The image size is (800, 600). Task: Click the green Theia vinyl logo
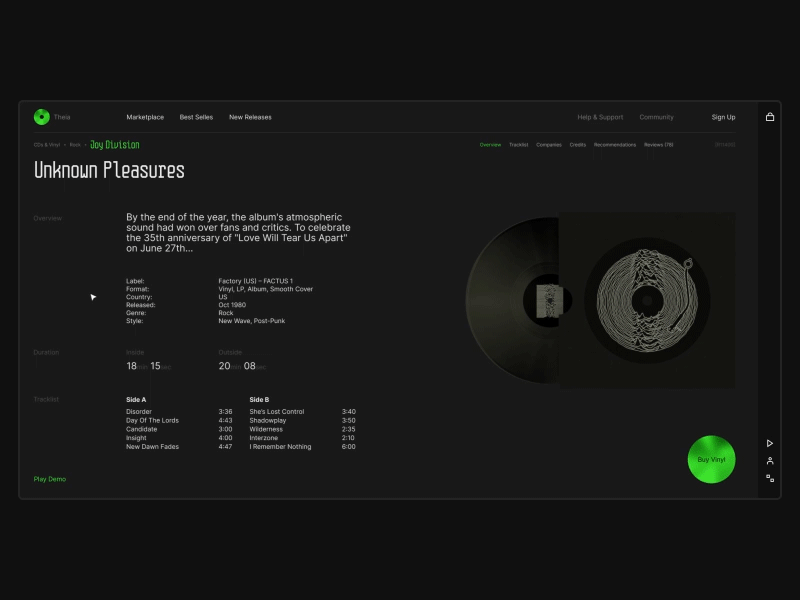click(41, 117)
